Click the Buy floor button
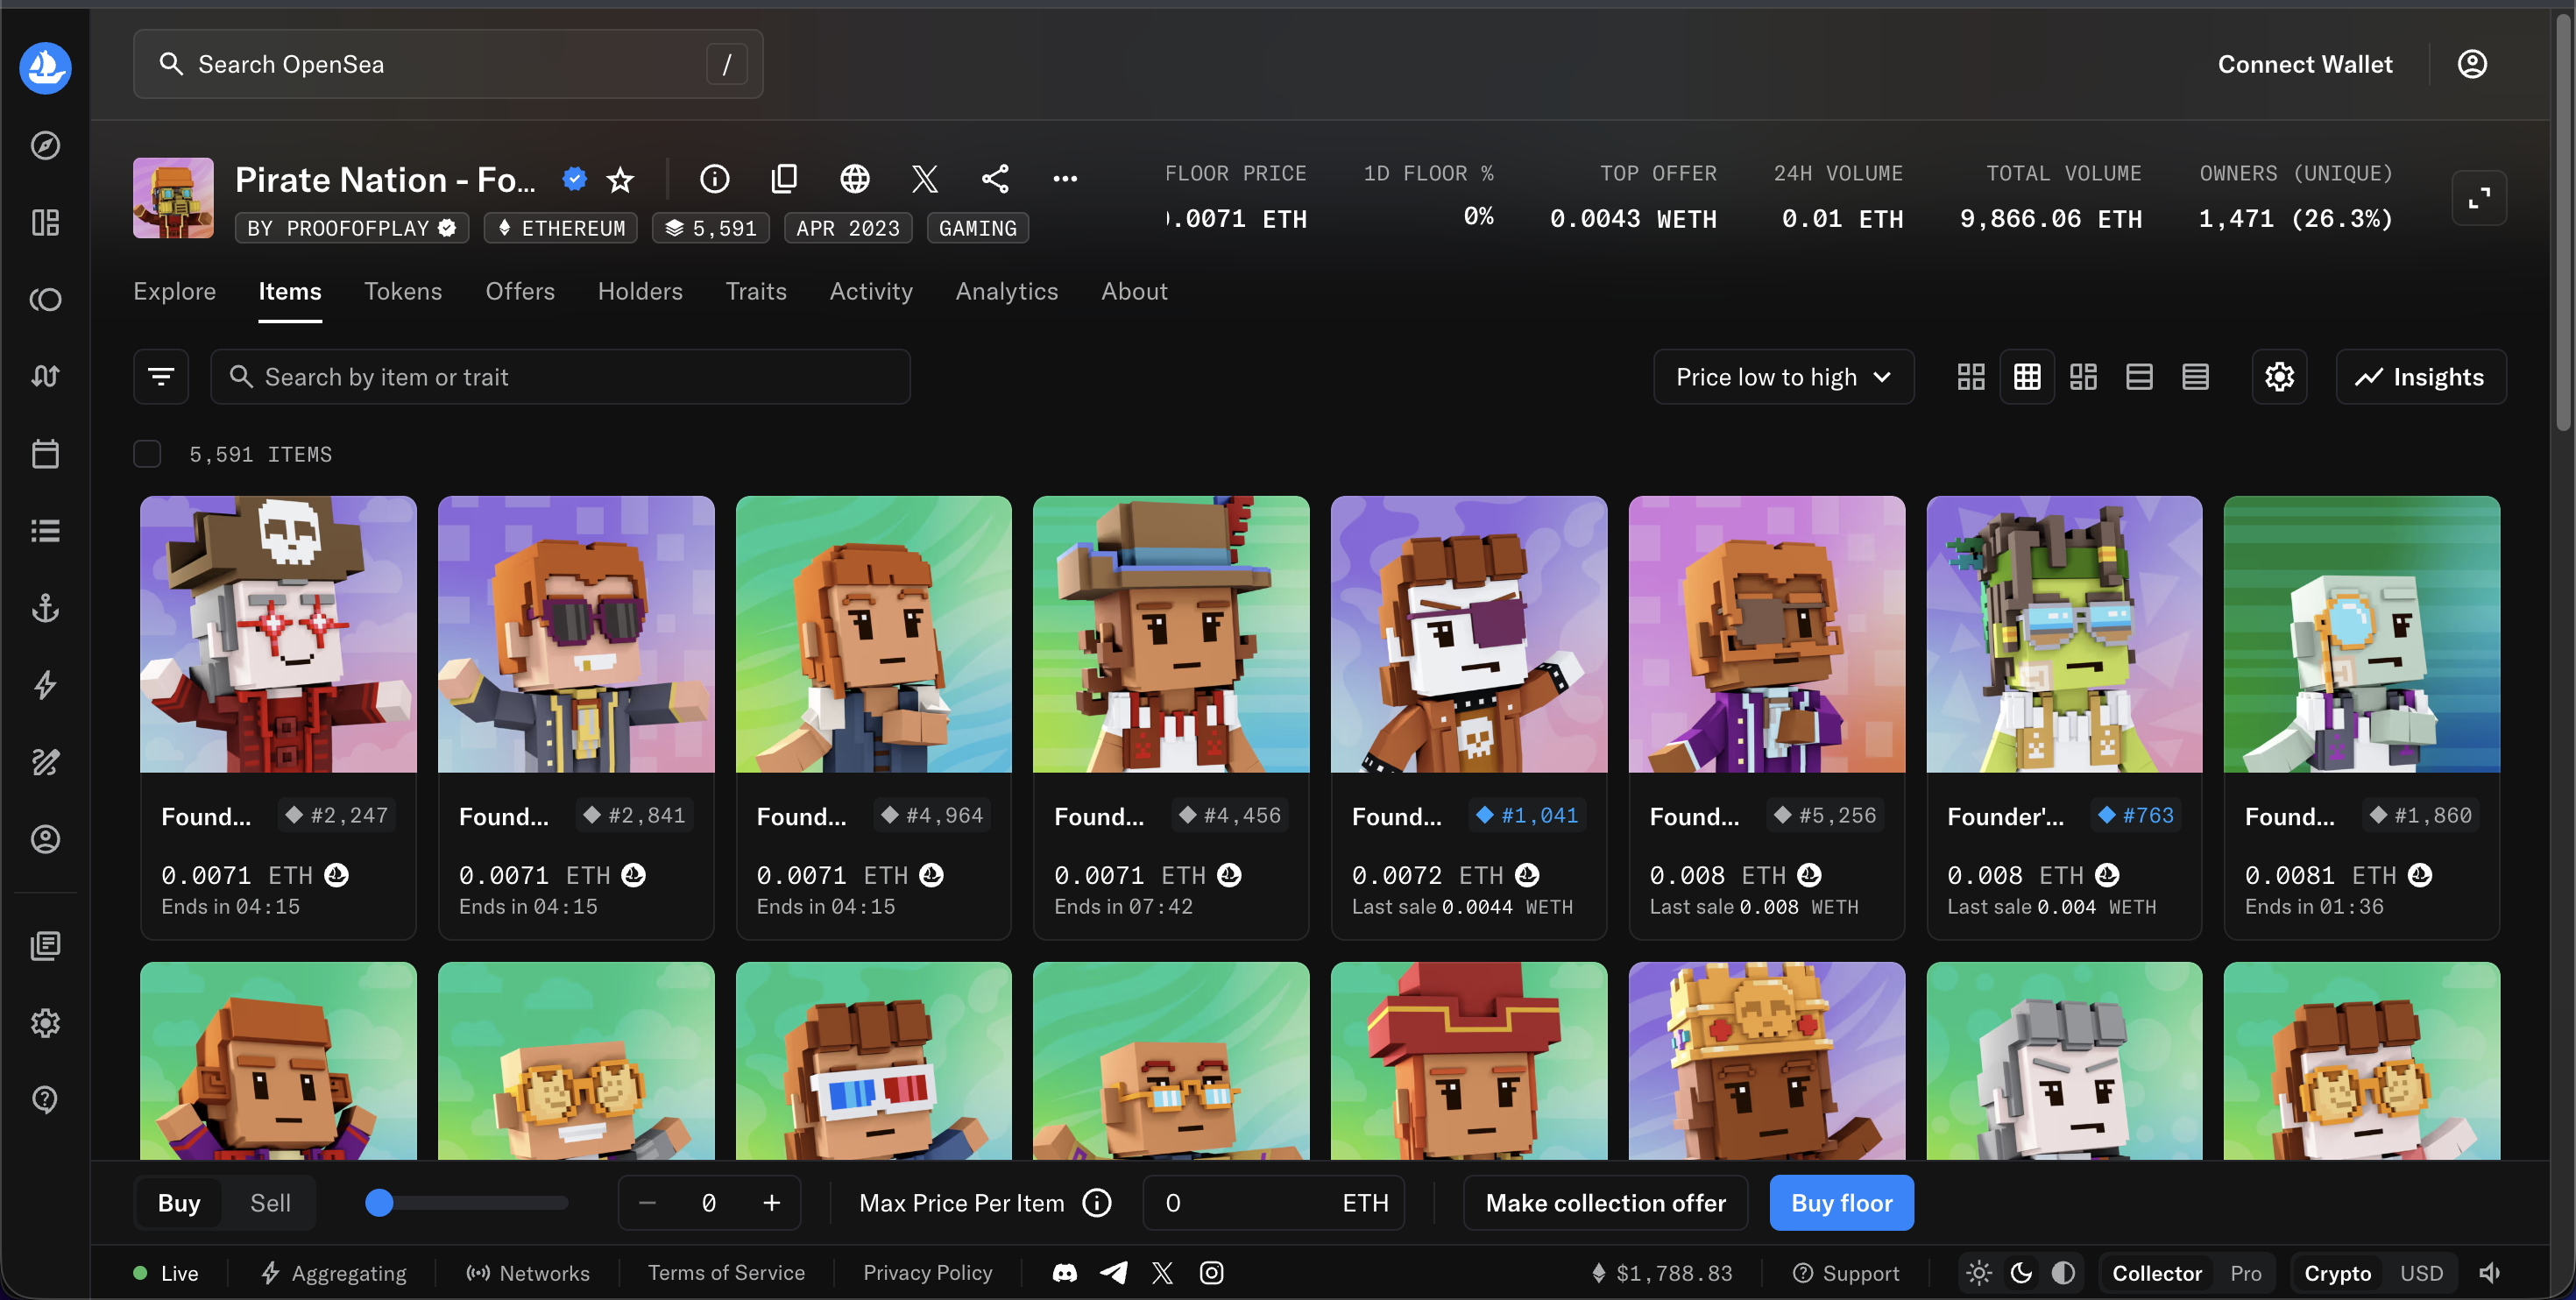The width and height of the screenshot is (2576, 1300). coord(1841,1203)
